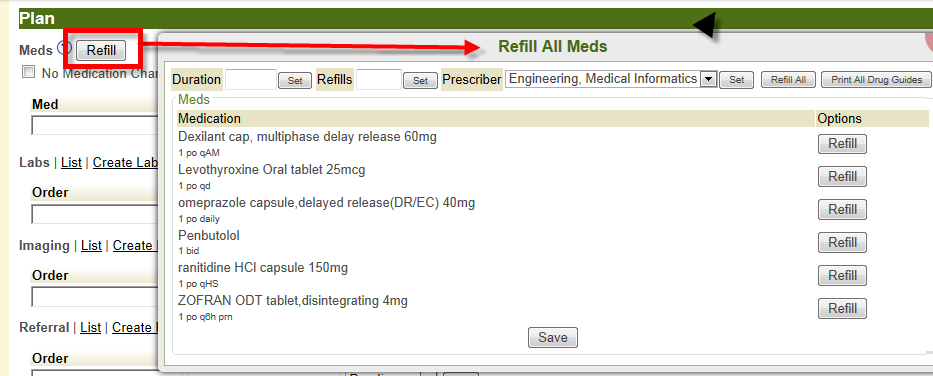This screenshot has height=376, width=933.
Task: Click Print All Drug Guides button
Action: point(876,80)
